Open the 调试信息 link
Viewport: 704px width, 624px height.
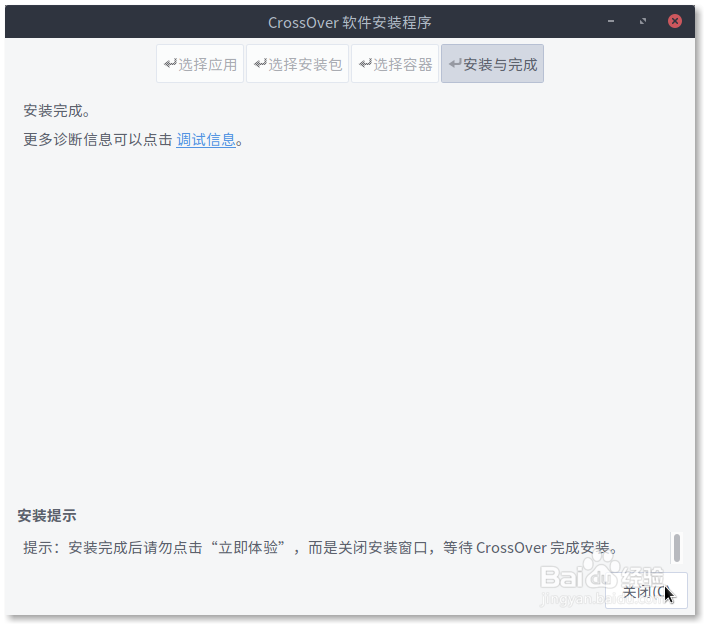206,140
